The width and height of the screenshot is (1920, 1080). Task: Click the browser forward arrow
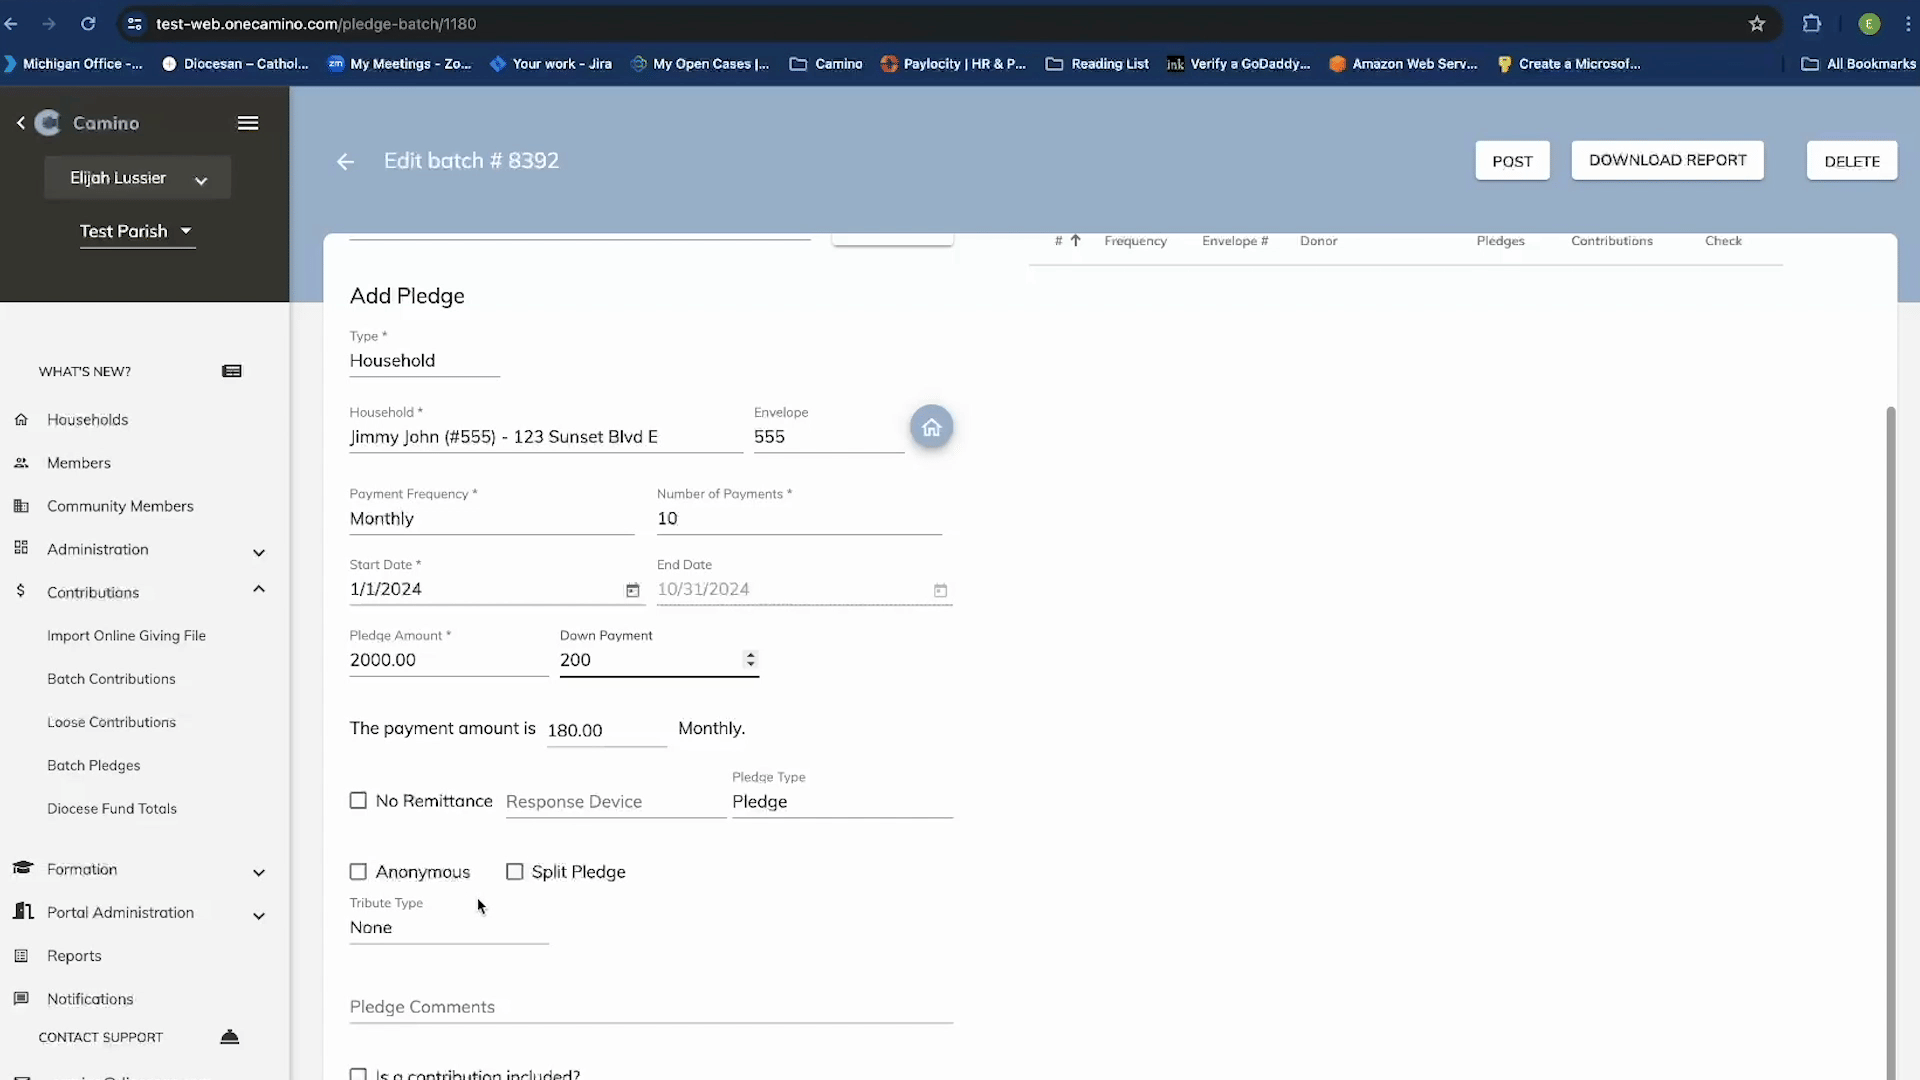49,23
